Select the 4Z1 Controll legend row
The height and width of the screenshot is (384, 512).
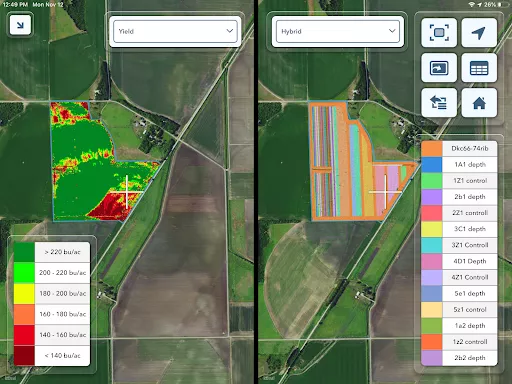click(459, 277)
